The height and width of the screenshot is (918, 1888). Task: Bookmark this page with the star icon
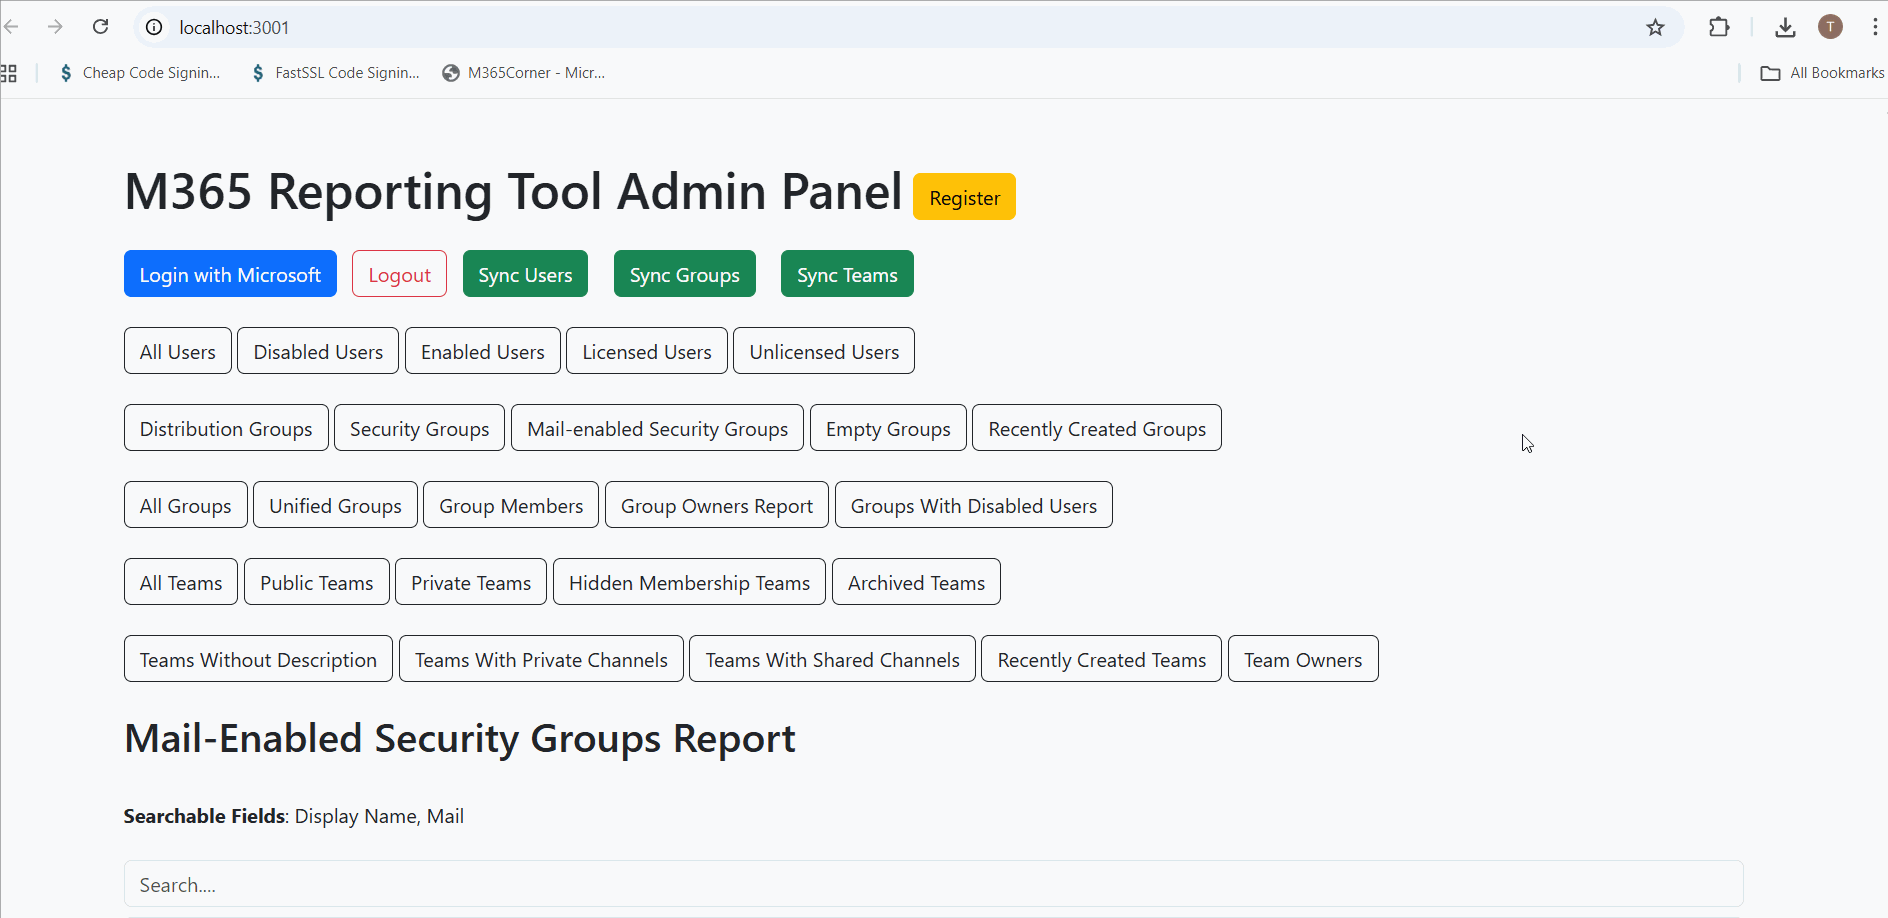pyautogui.click(x=1655, y=27)
